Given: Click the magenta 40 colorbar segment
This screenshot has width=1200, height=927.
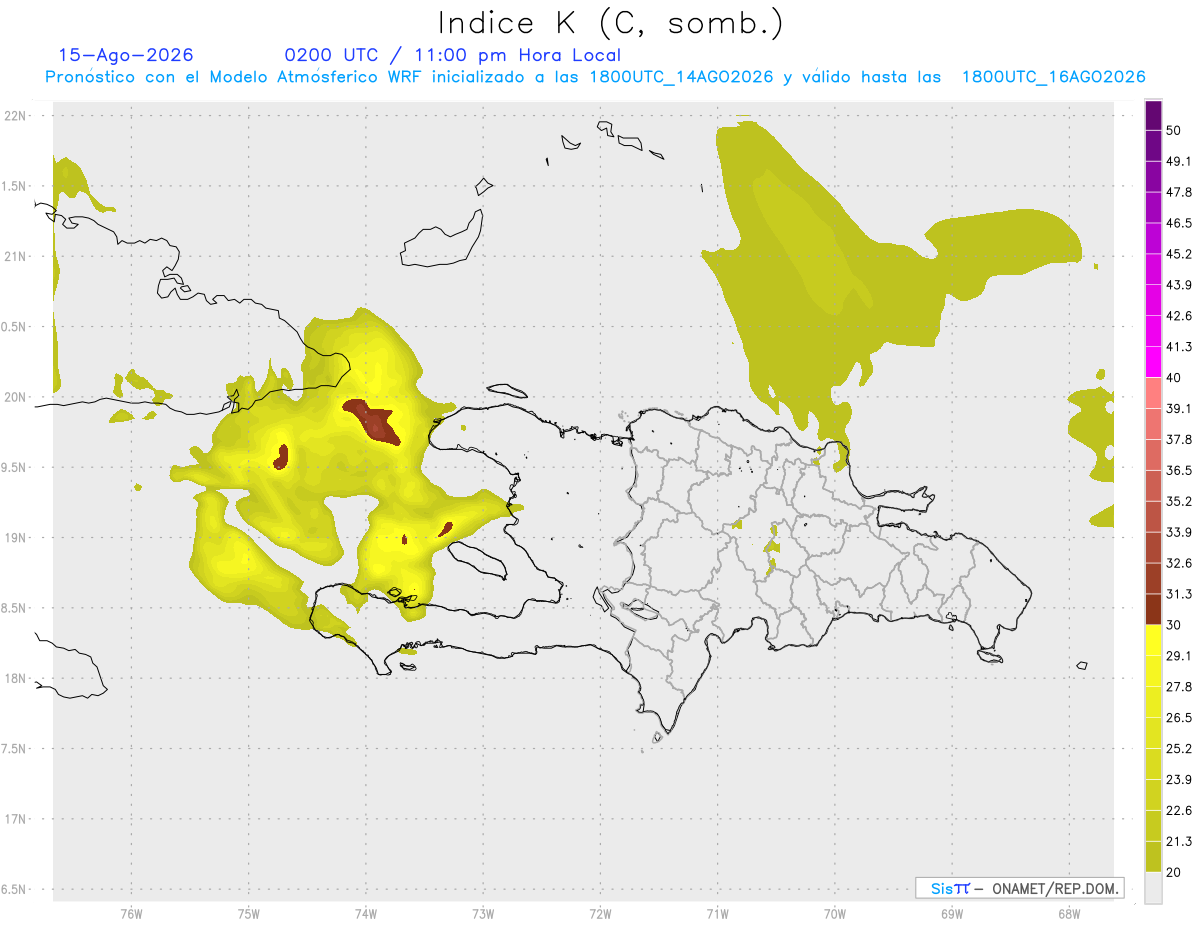Looking at the screenshot, I should pos(1153,362).
